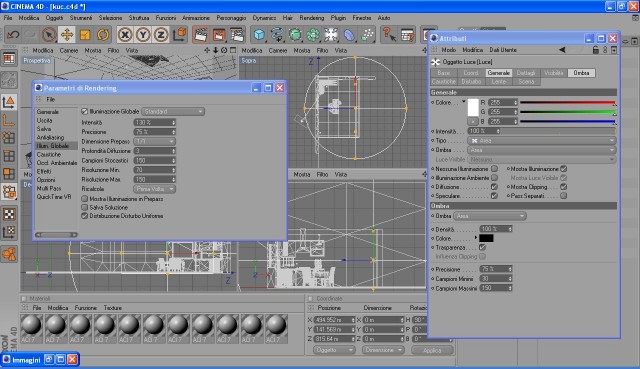
Task: Select Antialiasing in render settings list
Action: [x=50, y=138]
